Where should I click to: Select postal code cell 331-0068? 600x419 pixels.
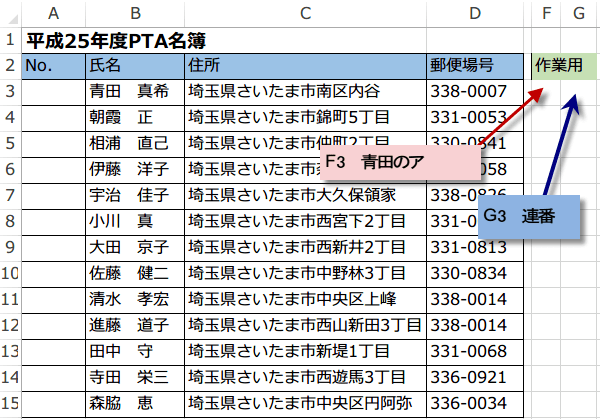click(x=475, y=352)
